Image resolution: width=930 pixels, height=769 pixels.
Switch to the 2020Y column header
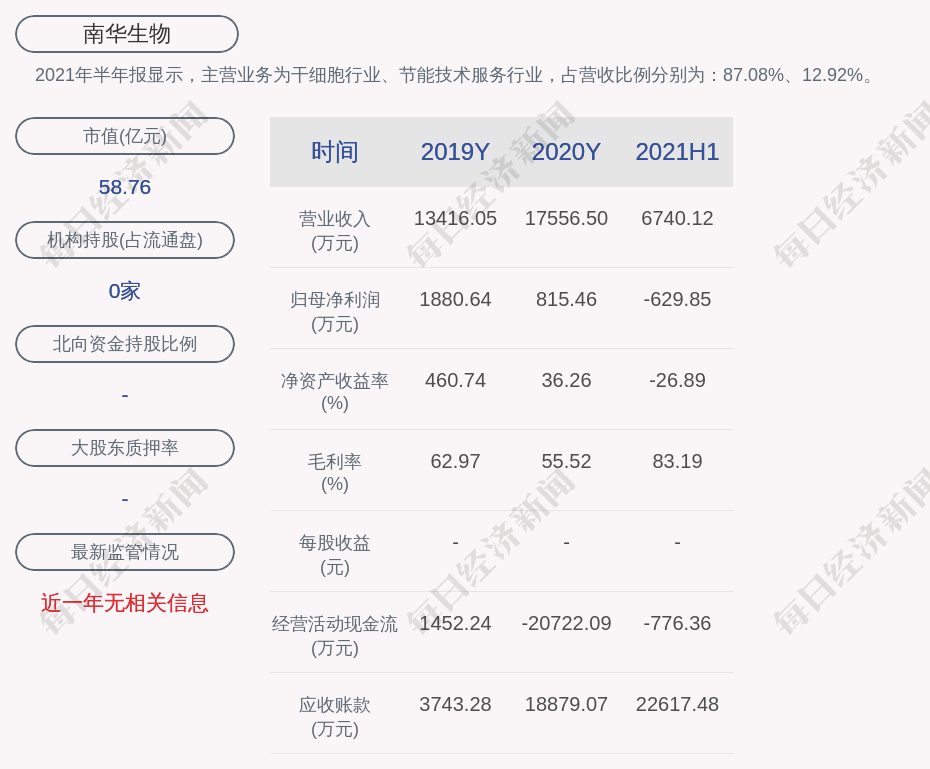566,152
